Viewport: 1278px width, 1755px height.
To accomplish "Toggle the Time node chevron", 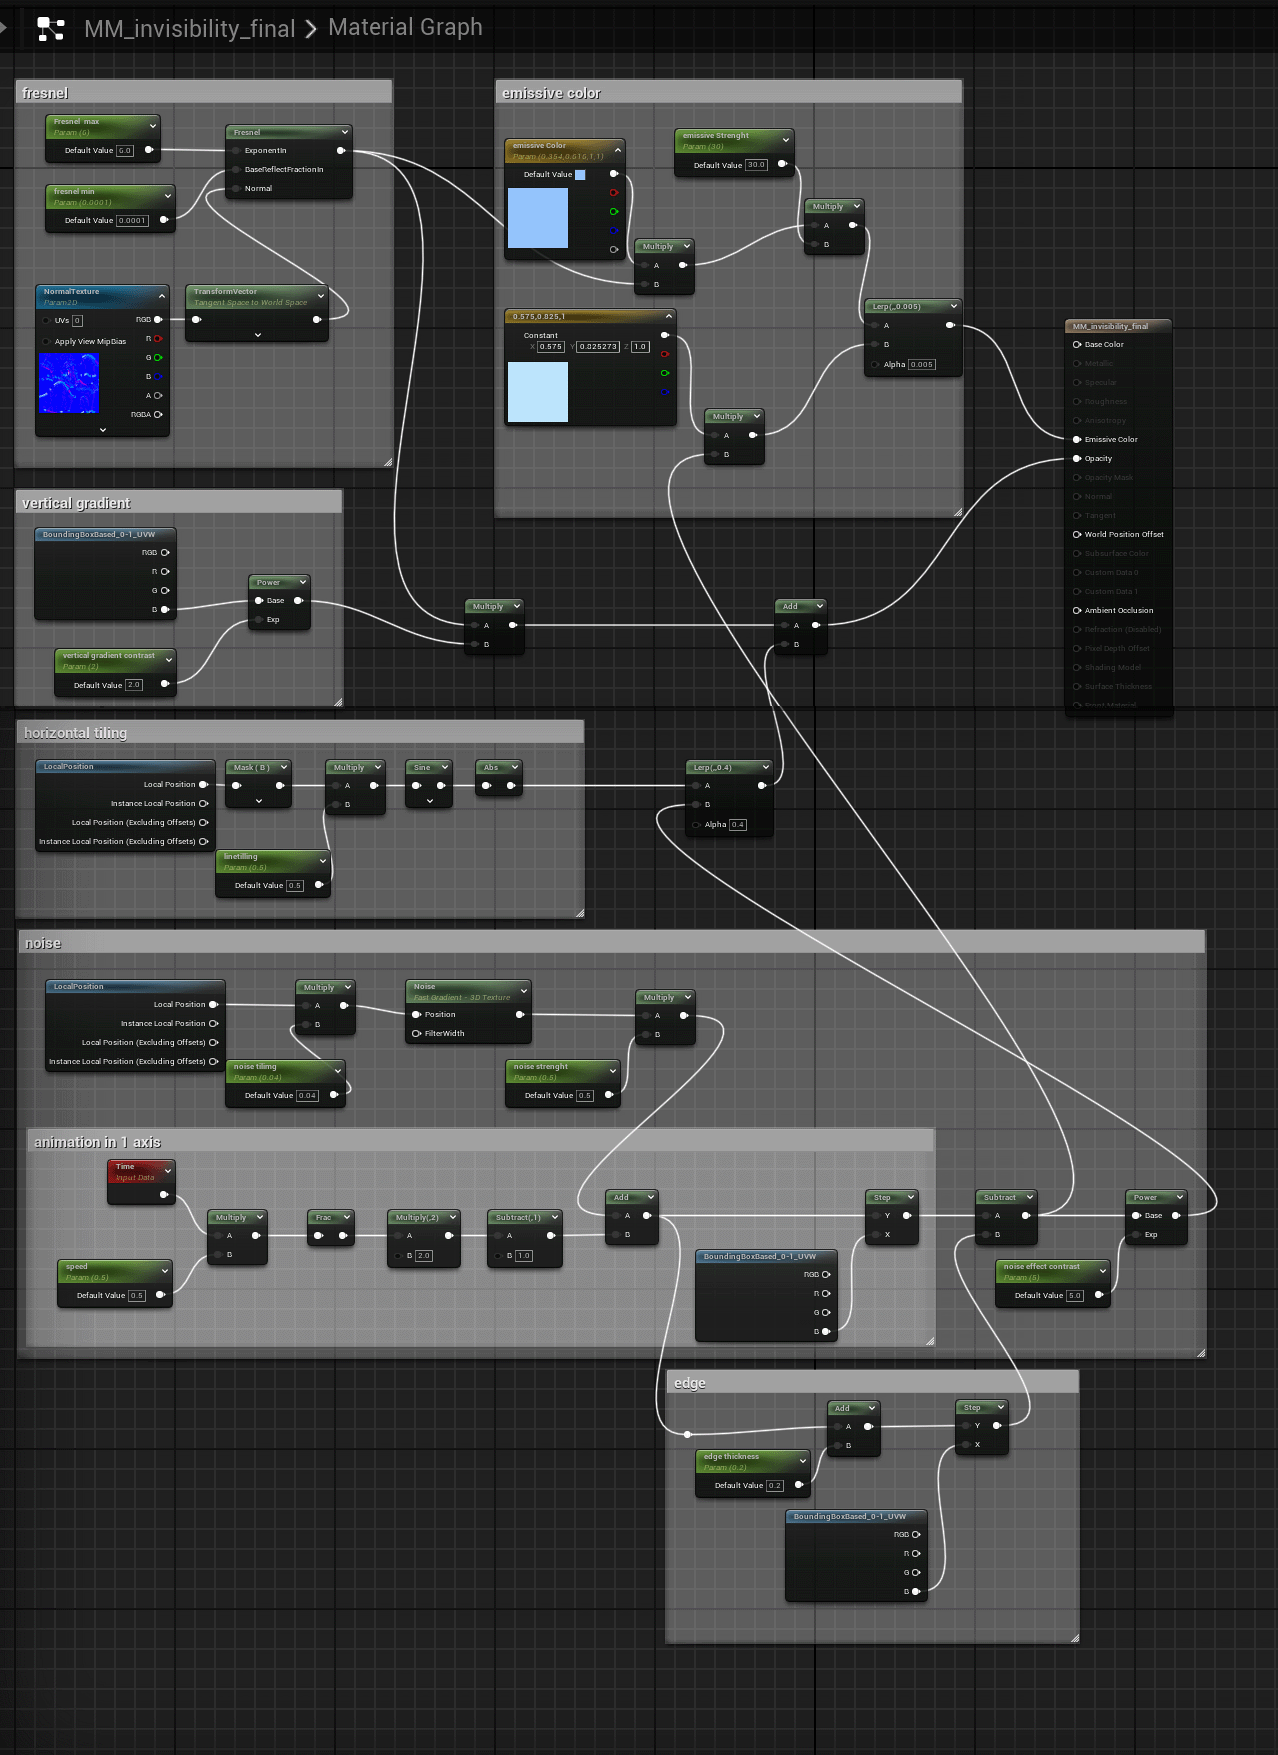I will 167,1171.
